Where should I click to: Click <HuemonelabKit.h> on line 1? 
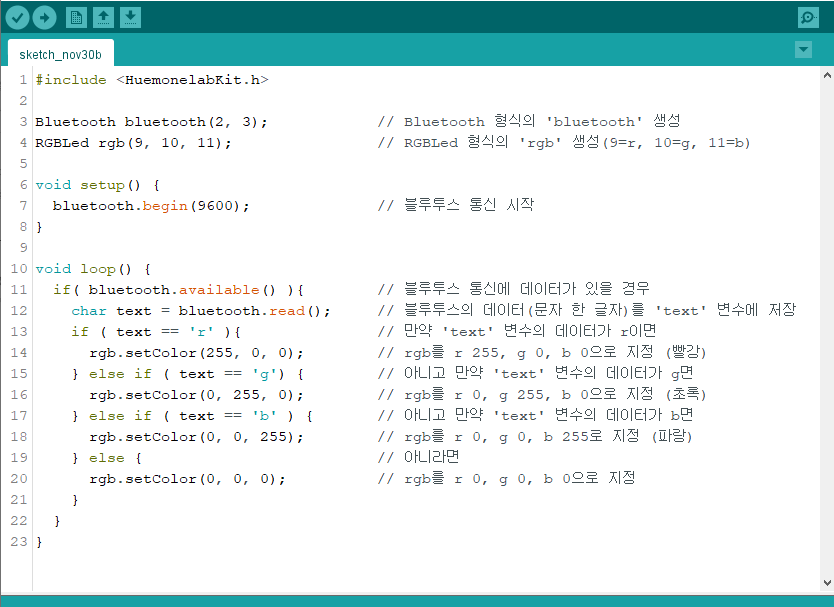[193, 80]
